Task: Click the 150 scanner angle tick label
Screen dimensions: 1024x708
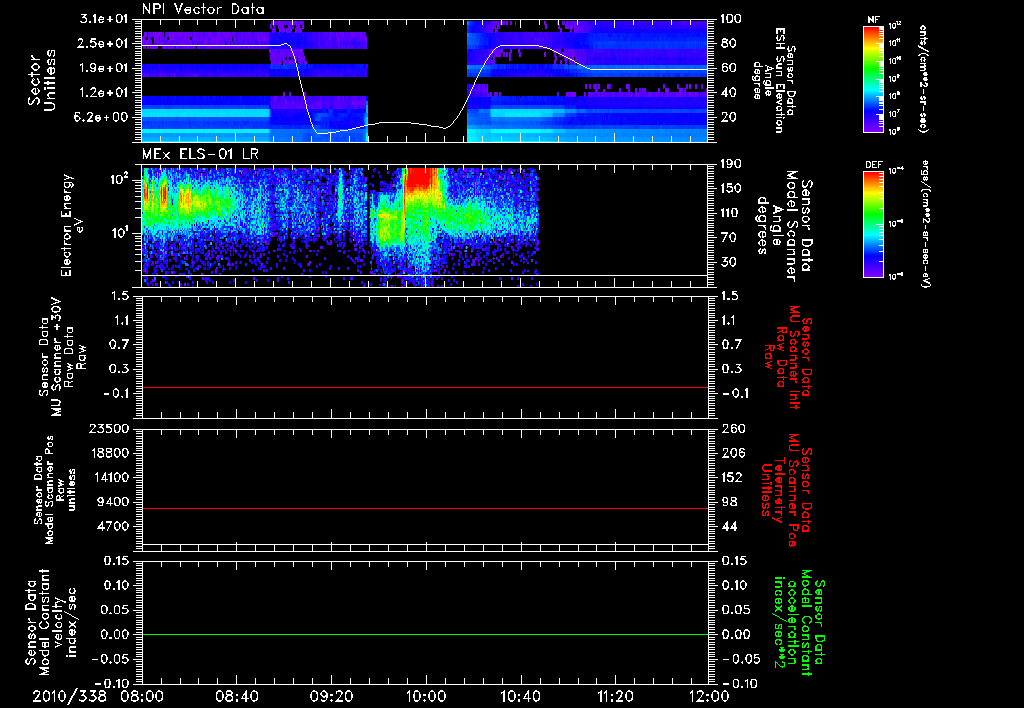Action: point(731,188)
